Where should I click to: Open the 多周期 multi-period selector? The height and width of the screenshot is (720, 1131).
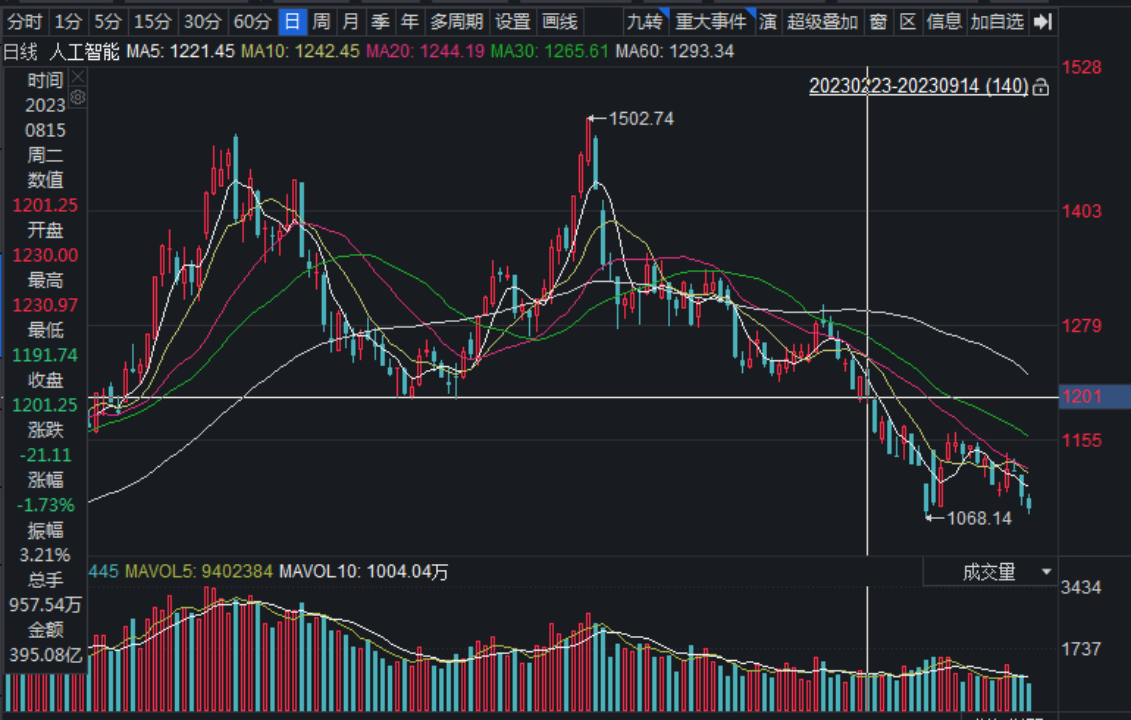pyautogui.click(x=457, y=21)
